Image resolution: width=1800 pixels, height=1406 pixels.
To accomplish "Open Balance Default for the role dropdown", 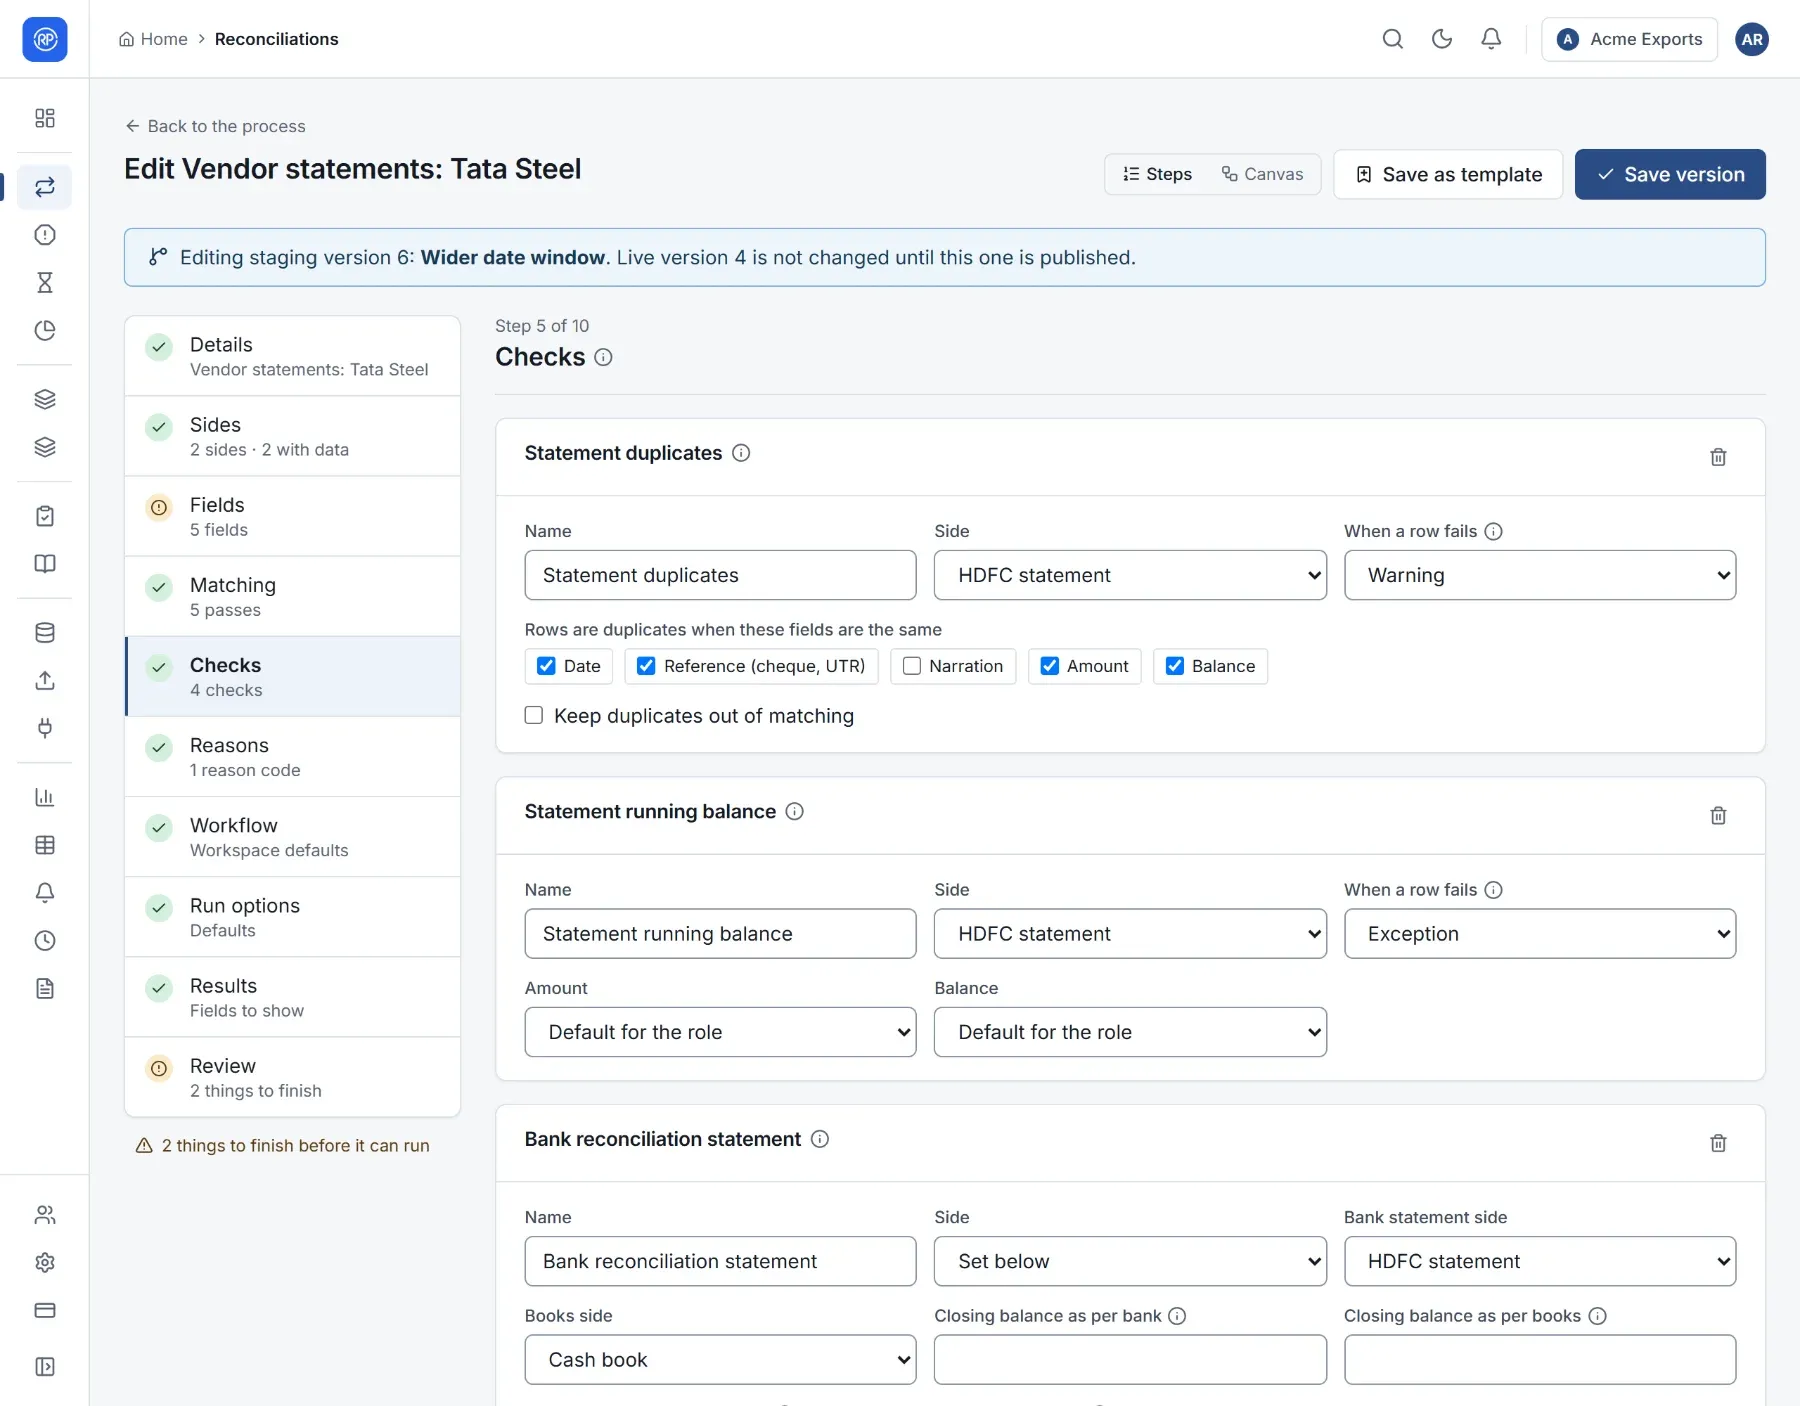I will (1130, 1032).
